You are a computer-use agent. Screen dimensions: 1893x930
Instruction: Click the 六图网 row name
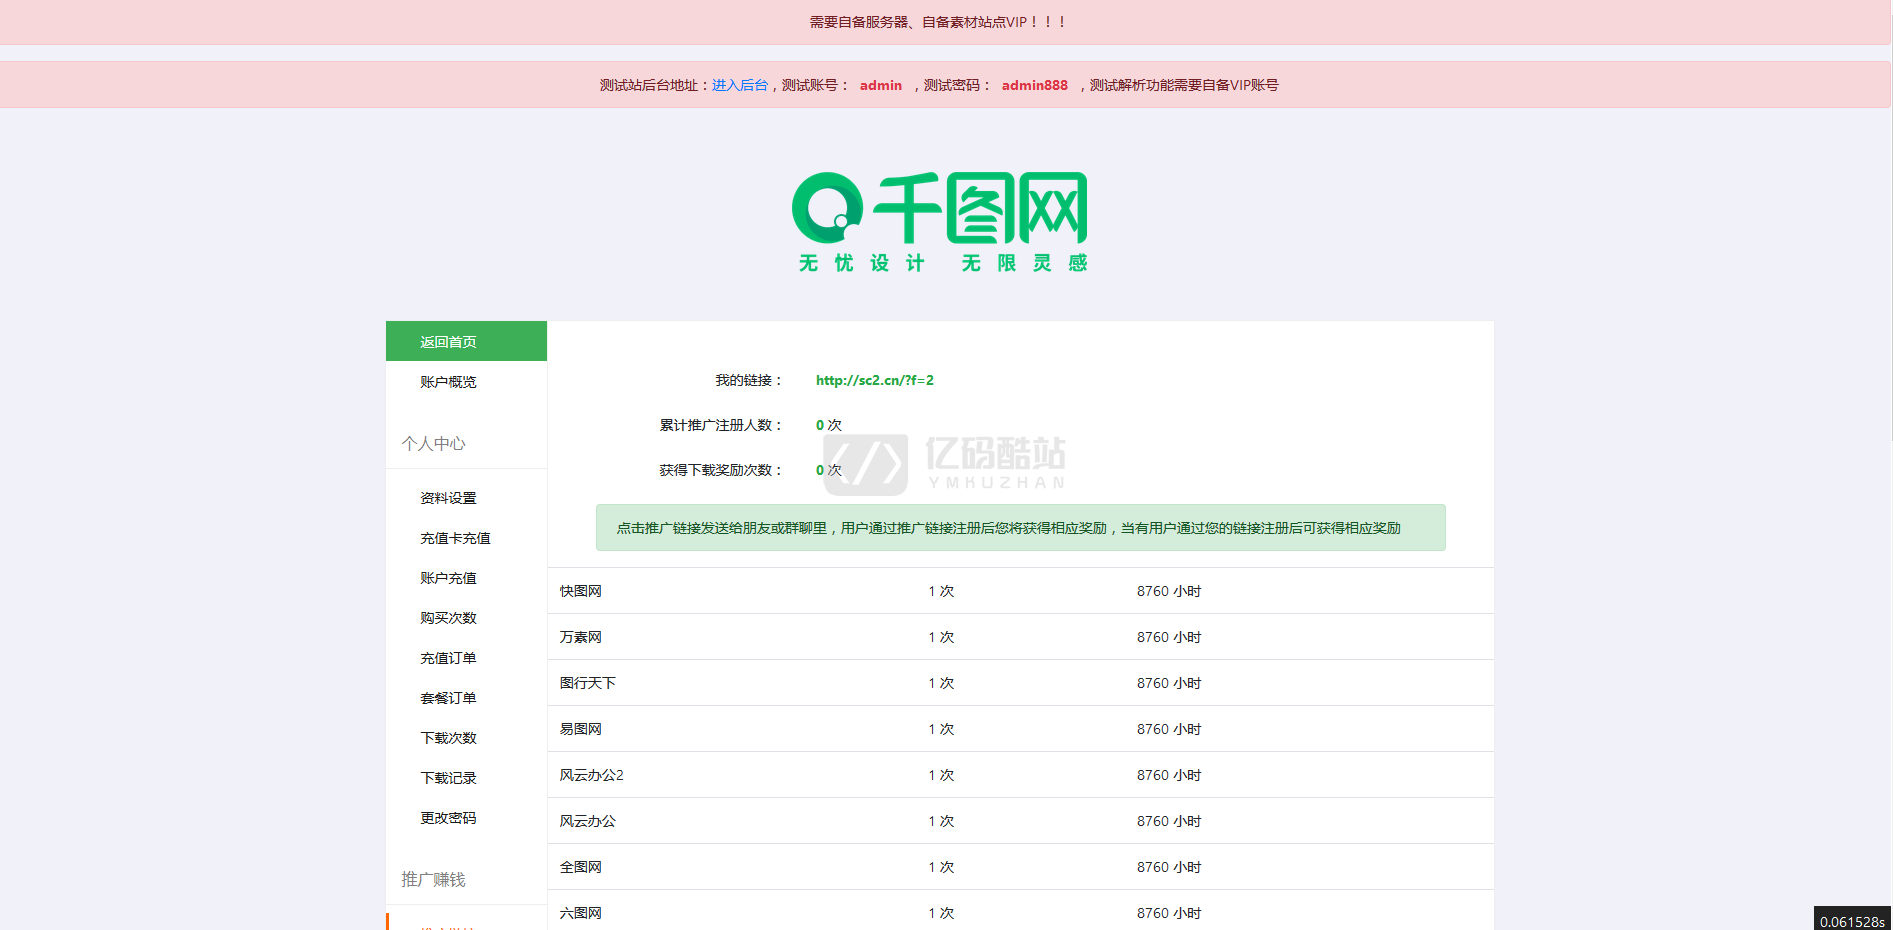click(x=581, y=913)
